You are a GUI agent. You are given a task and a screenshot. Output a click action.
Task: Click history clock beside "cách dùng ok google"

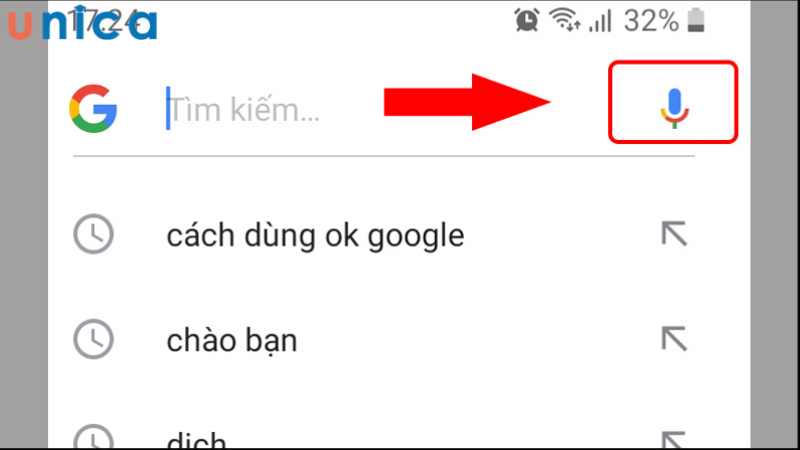click(93, 234)
